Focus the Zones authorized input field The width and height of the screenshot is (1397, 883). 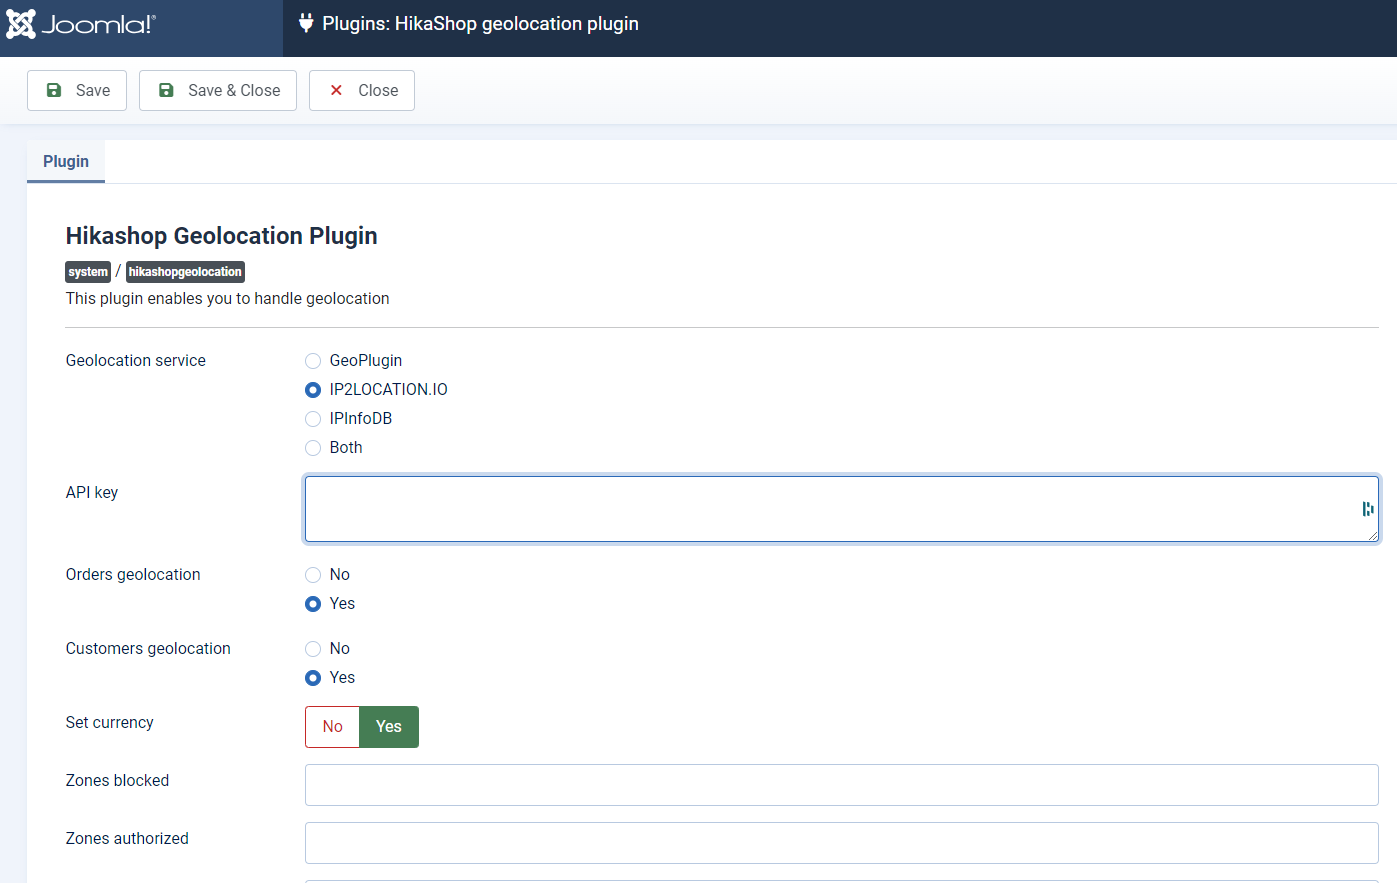click(x=841, y=843)
